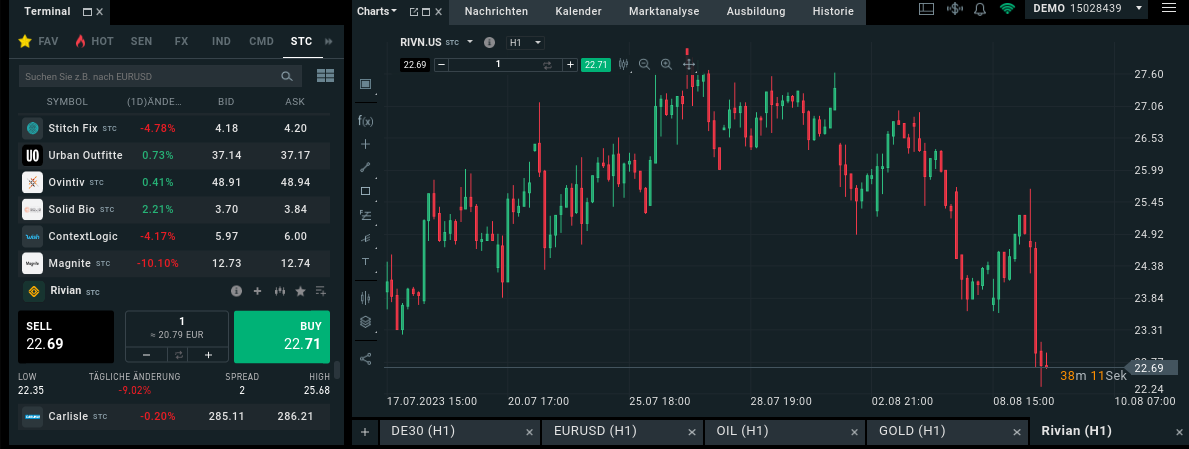This screenshot has height=449, width=1189.
Task: Increase volume with plus in Terminal order box
Action: [208, 354]
